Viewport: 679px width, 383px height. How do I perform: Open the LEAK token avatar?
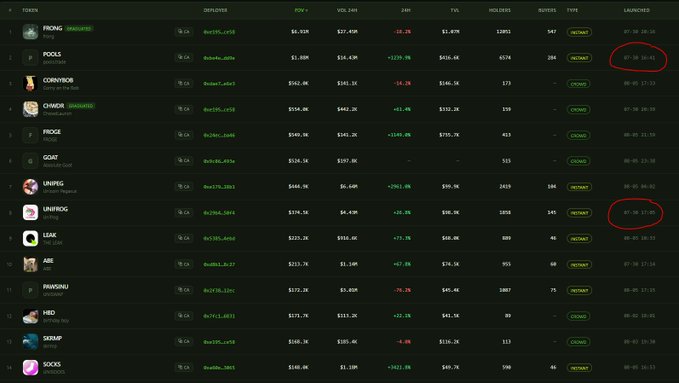(30, 238)
